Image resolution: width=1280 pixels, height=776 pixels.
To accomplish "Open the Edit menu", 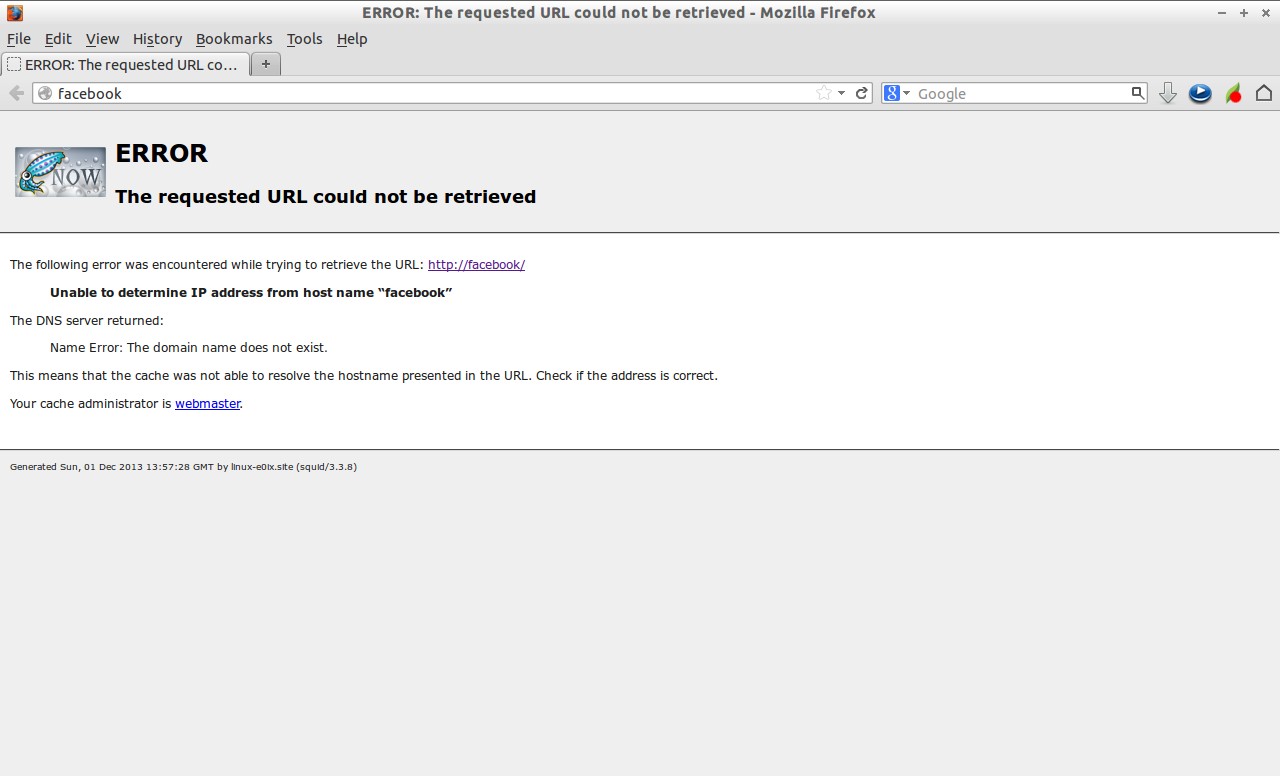I will click(58, 39).
